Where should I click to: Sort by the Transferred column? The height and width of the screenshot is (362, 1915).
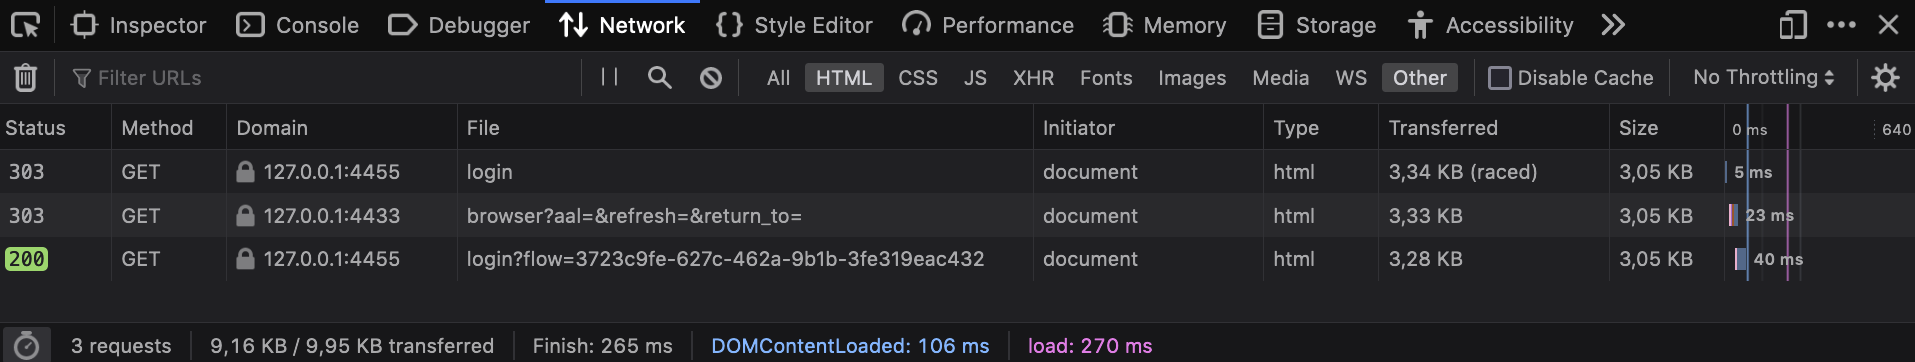pyautogui.click(x=1494, y=127)
